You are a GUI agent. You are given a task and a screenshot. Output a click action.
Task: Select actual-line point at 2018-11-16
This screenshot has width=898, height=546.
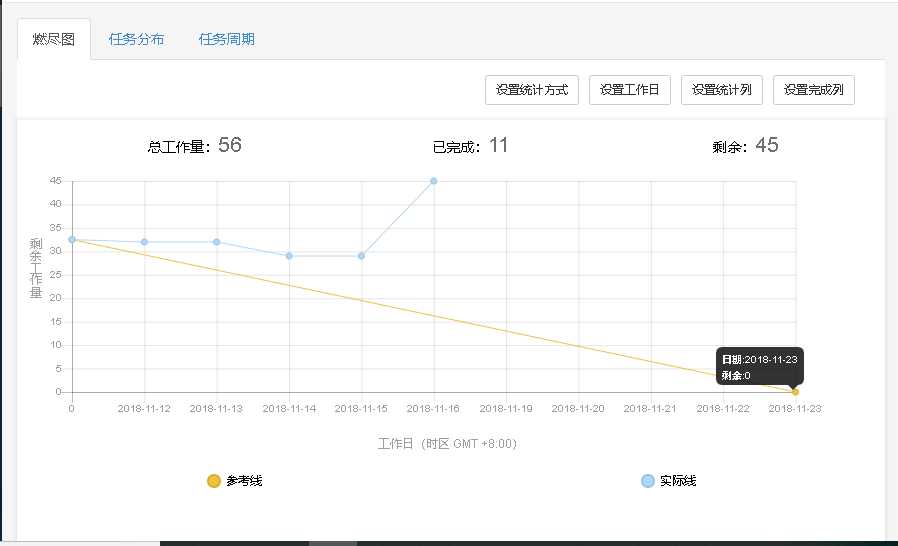click(434, 181)
